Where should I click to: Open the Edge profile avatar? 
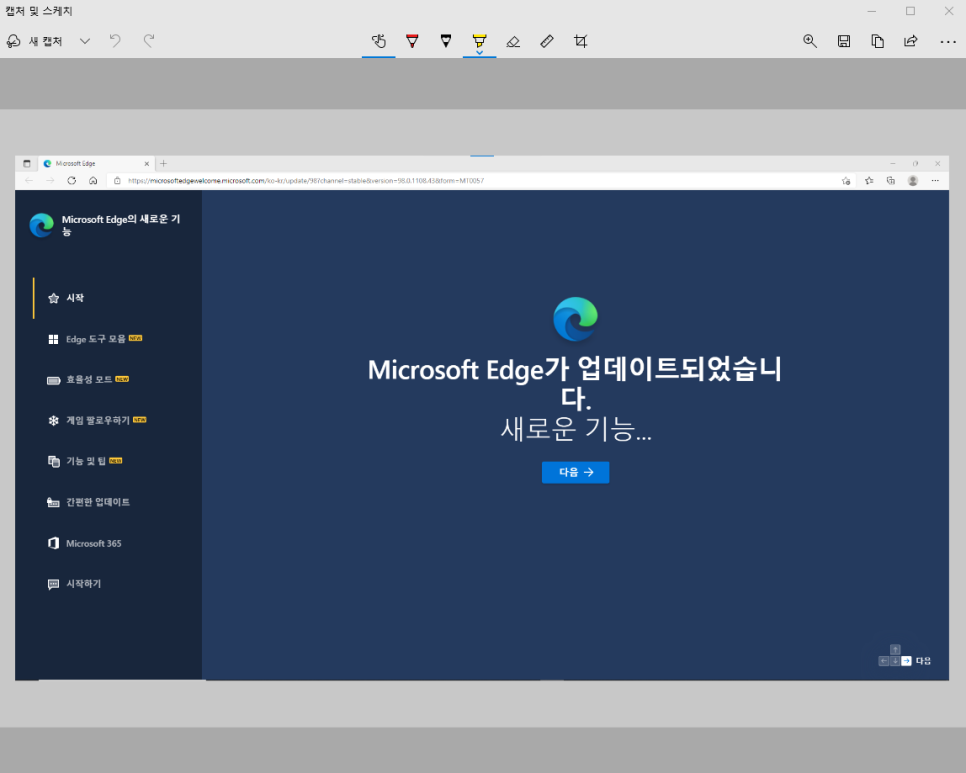pyautogui.click(x=913, y=180)
